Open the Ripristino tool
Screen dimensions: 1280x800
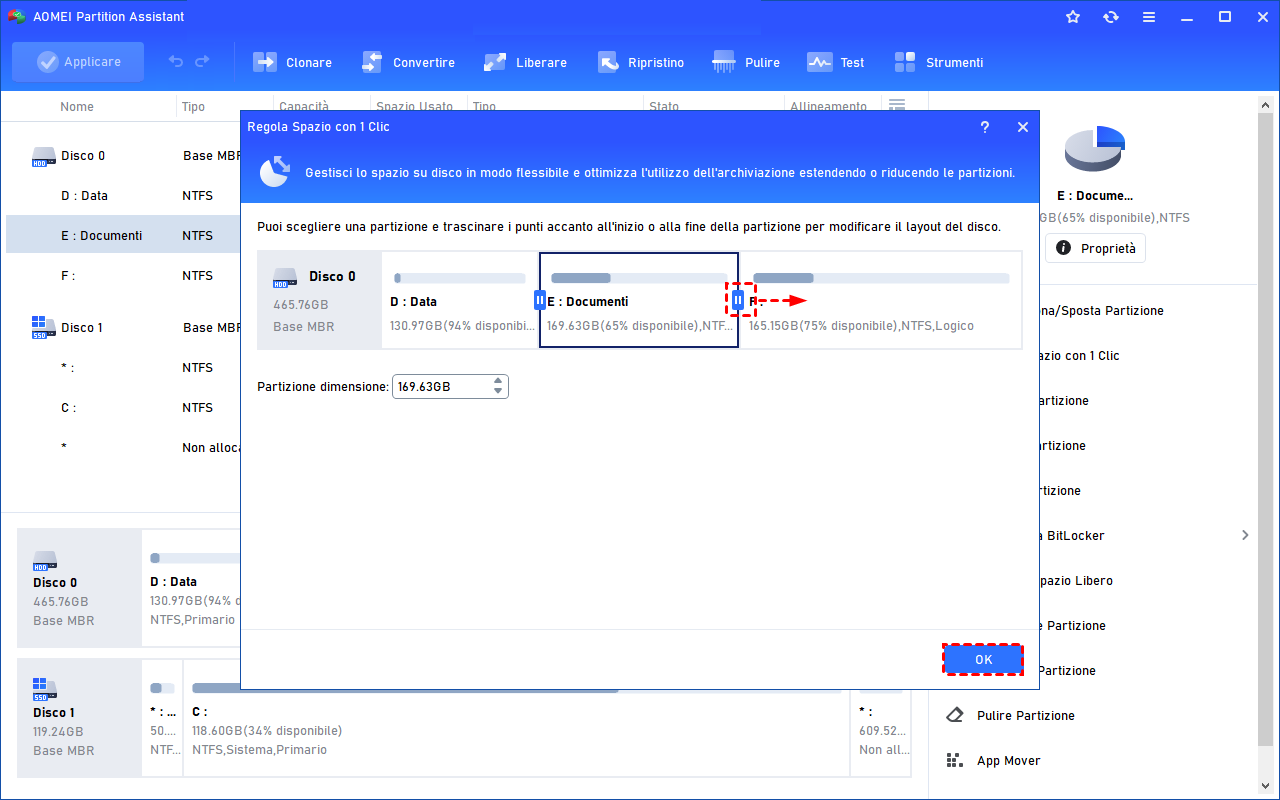coord(640,62)
